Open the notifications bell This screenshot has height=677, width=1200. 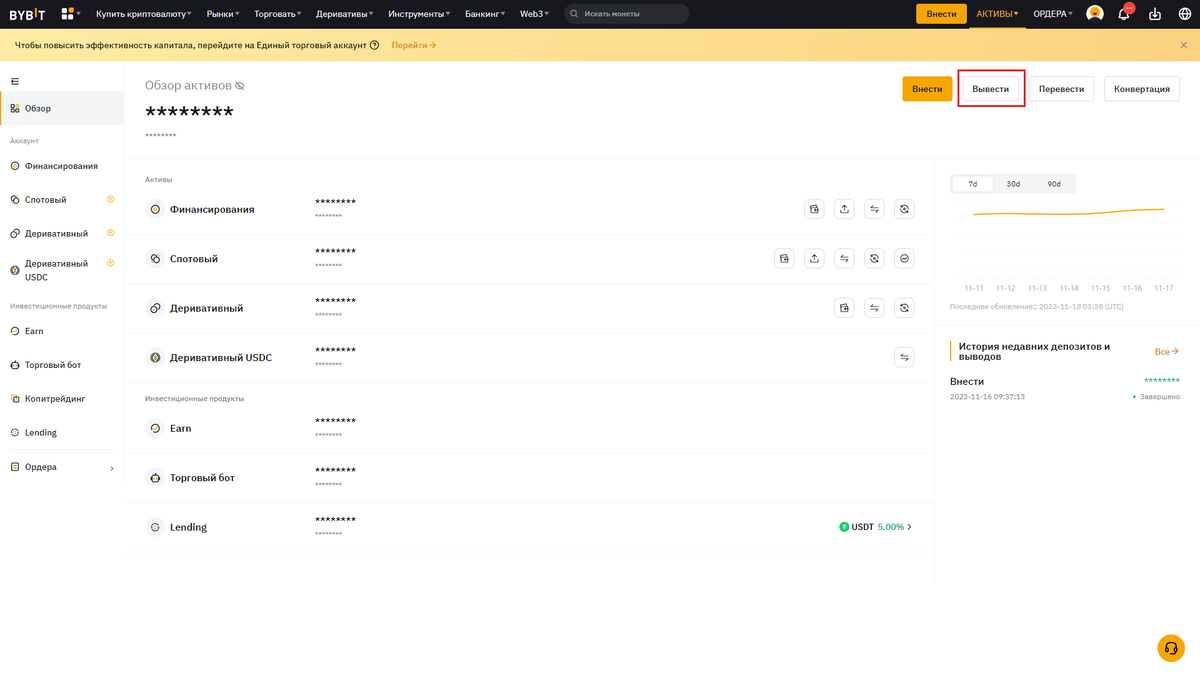coord(1125,14)
